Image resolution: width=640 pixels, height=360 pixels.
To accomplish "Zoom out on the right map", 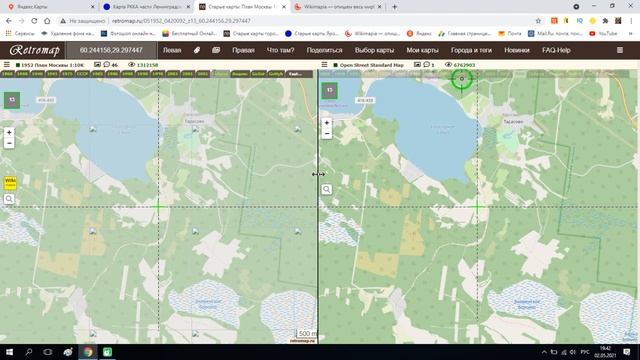I will click(327, 133).
